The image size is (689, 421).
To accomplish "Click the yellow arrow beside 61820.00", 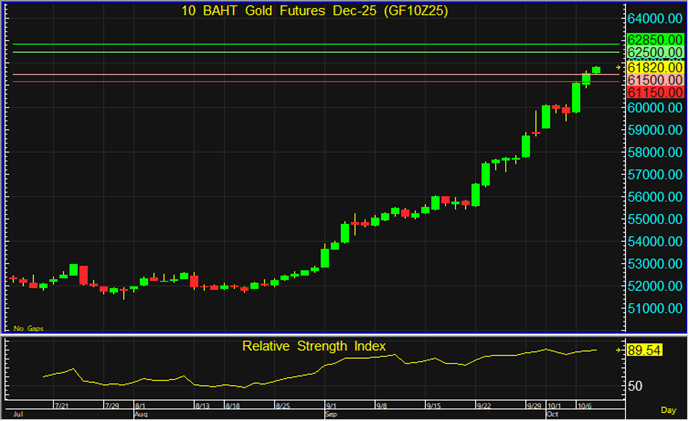I will [618, 67].
